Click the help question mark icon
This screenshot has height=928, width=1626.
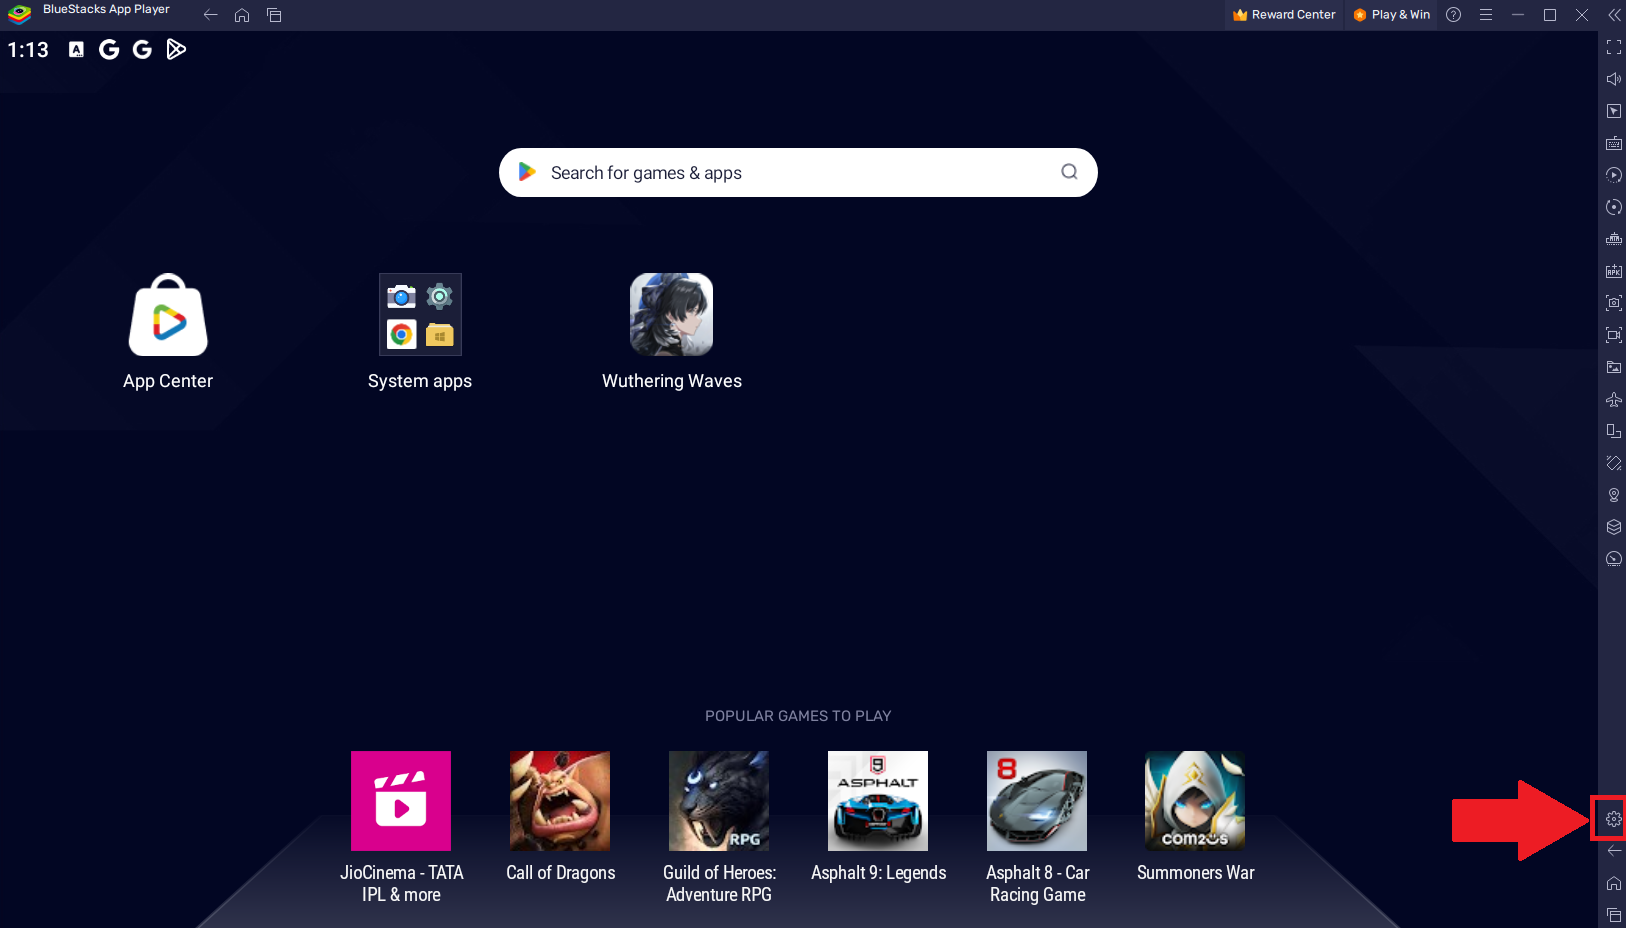click(1454, 15)
